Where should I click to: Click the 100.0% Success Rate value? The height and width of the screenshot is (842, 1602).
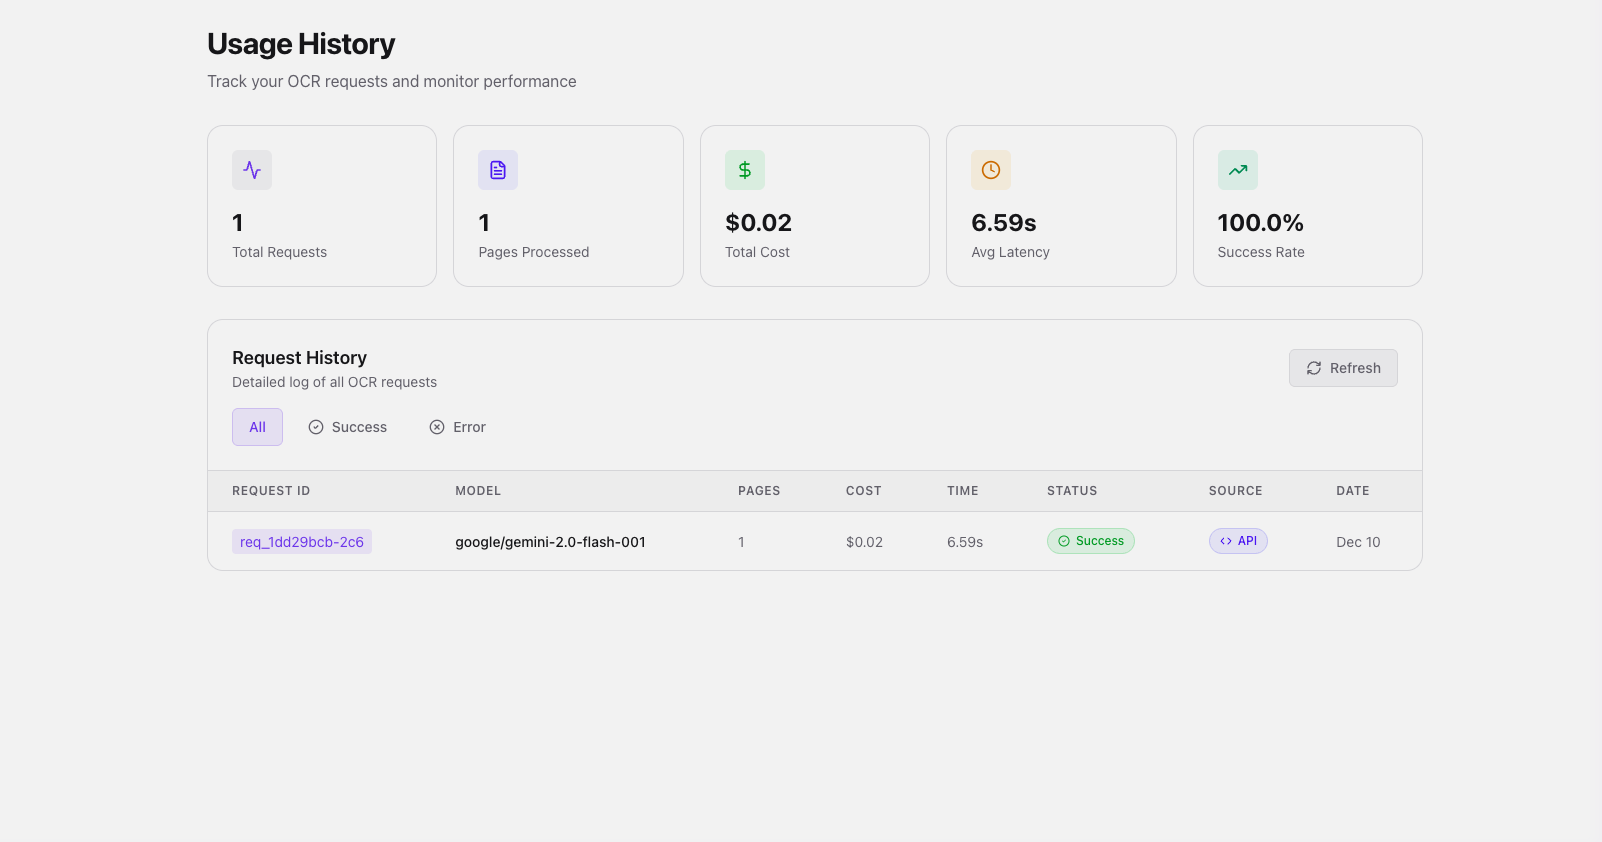1261,223
